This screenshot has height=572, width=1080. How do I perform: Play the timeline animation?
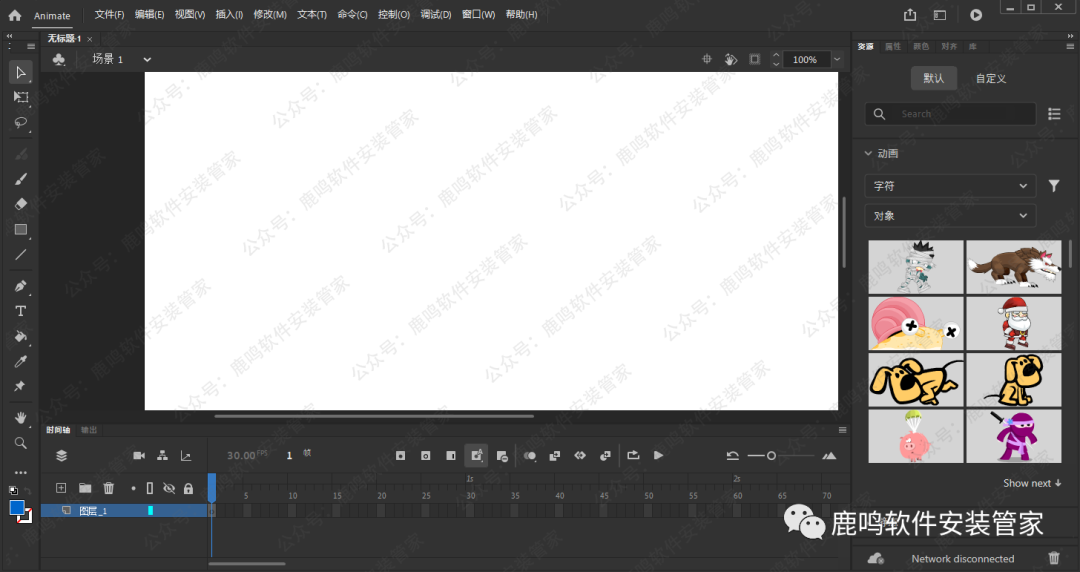click(x=658, y=456)
